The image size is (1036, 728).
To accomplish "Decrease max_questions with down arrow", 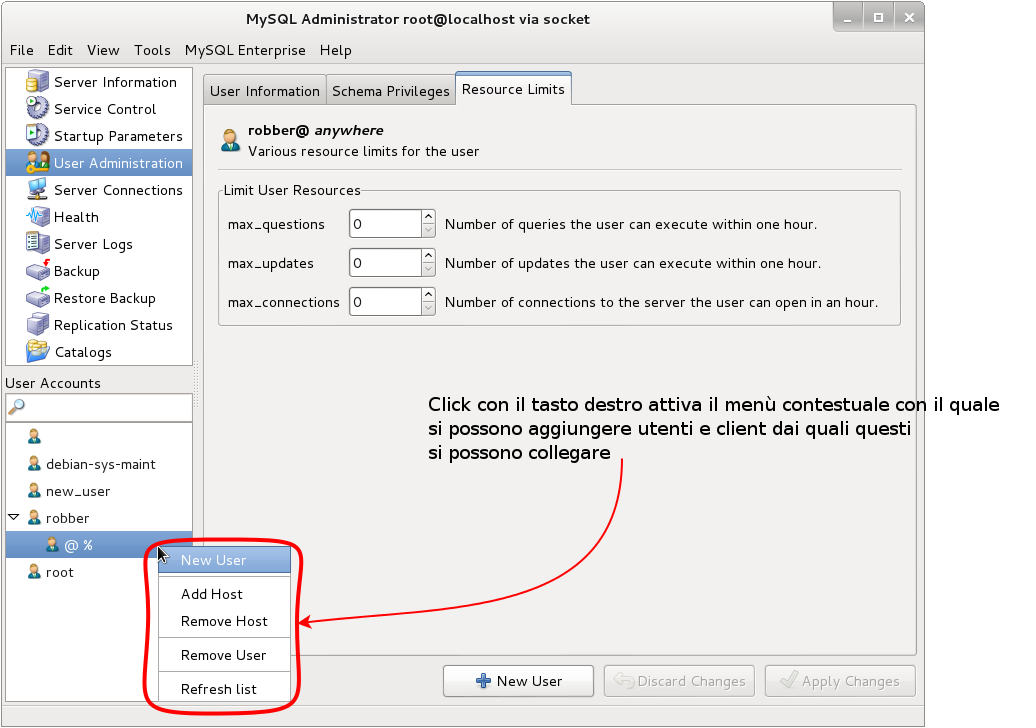I will click(428, 231).
